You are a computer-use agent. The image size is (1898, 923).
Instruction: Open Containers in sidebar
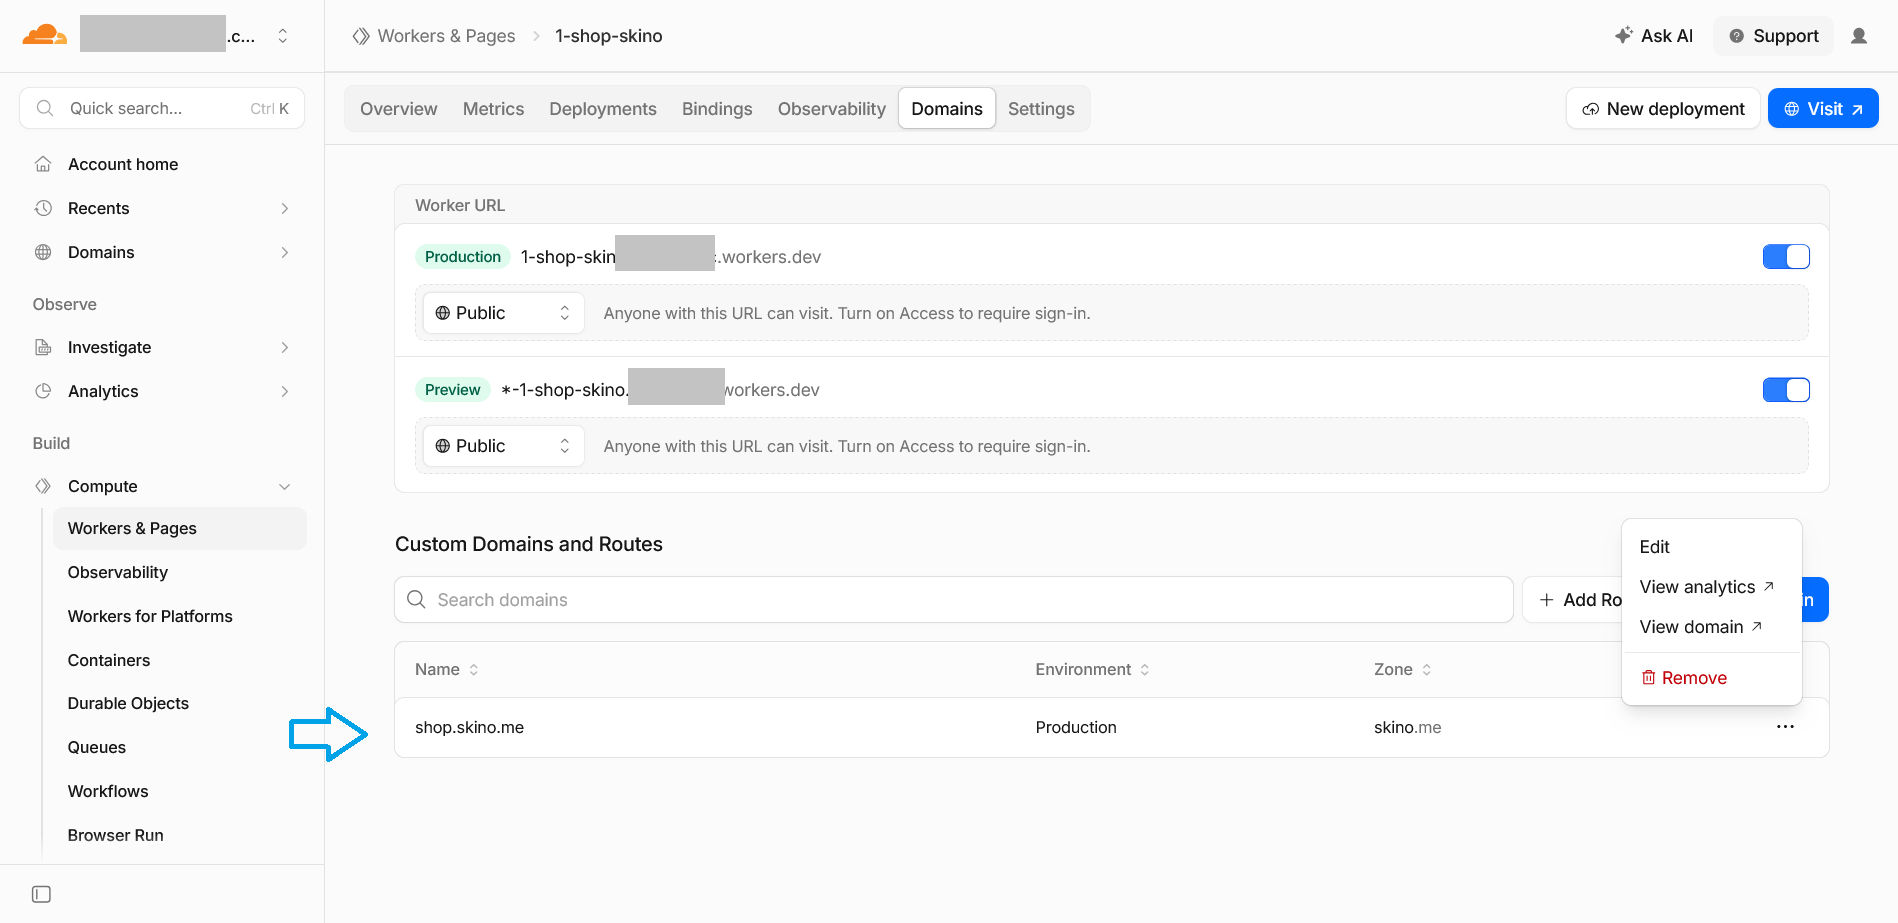tap(109, 660)
